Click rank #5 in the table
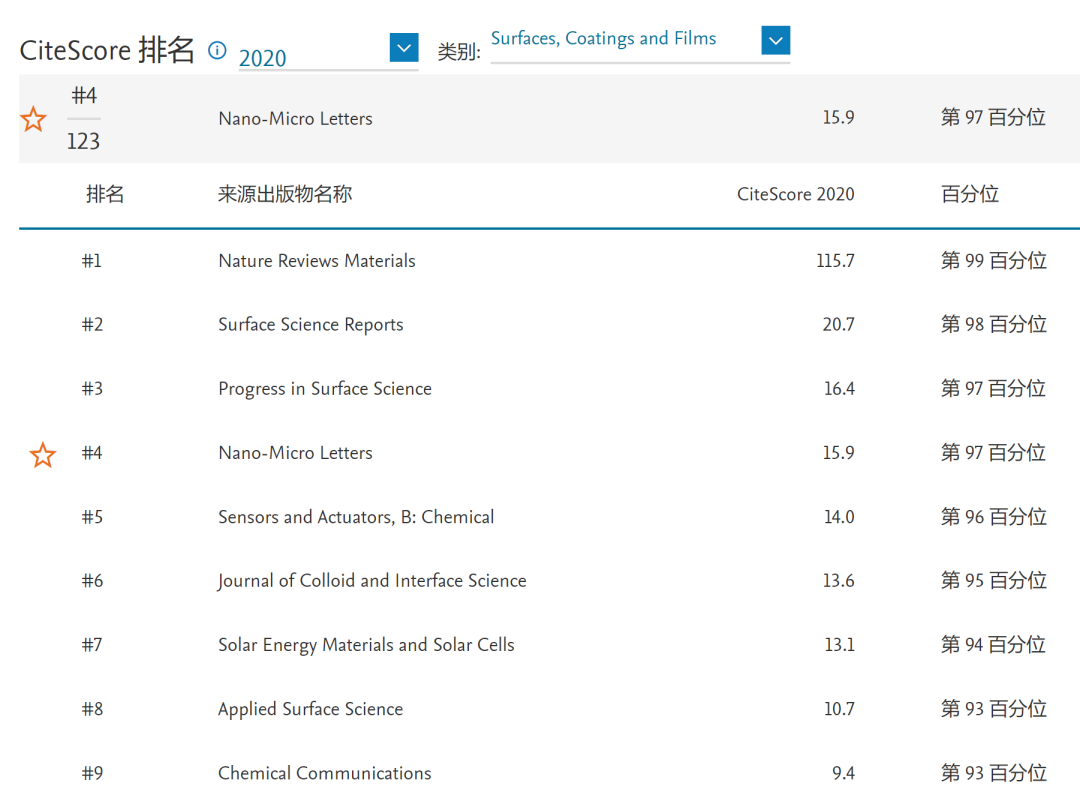The height and width of the screenshot is (807, 1080). click(x=92, y=516)
